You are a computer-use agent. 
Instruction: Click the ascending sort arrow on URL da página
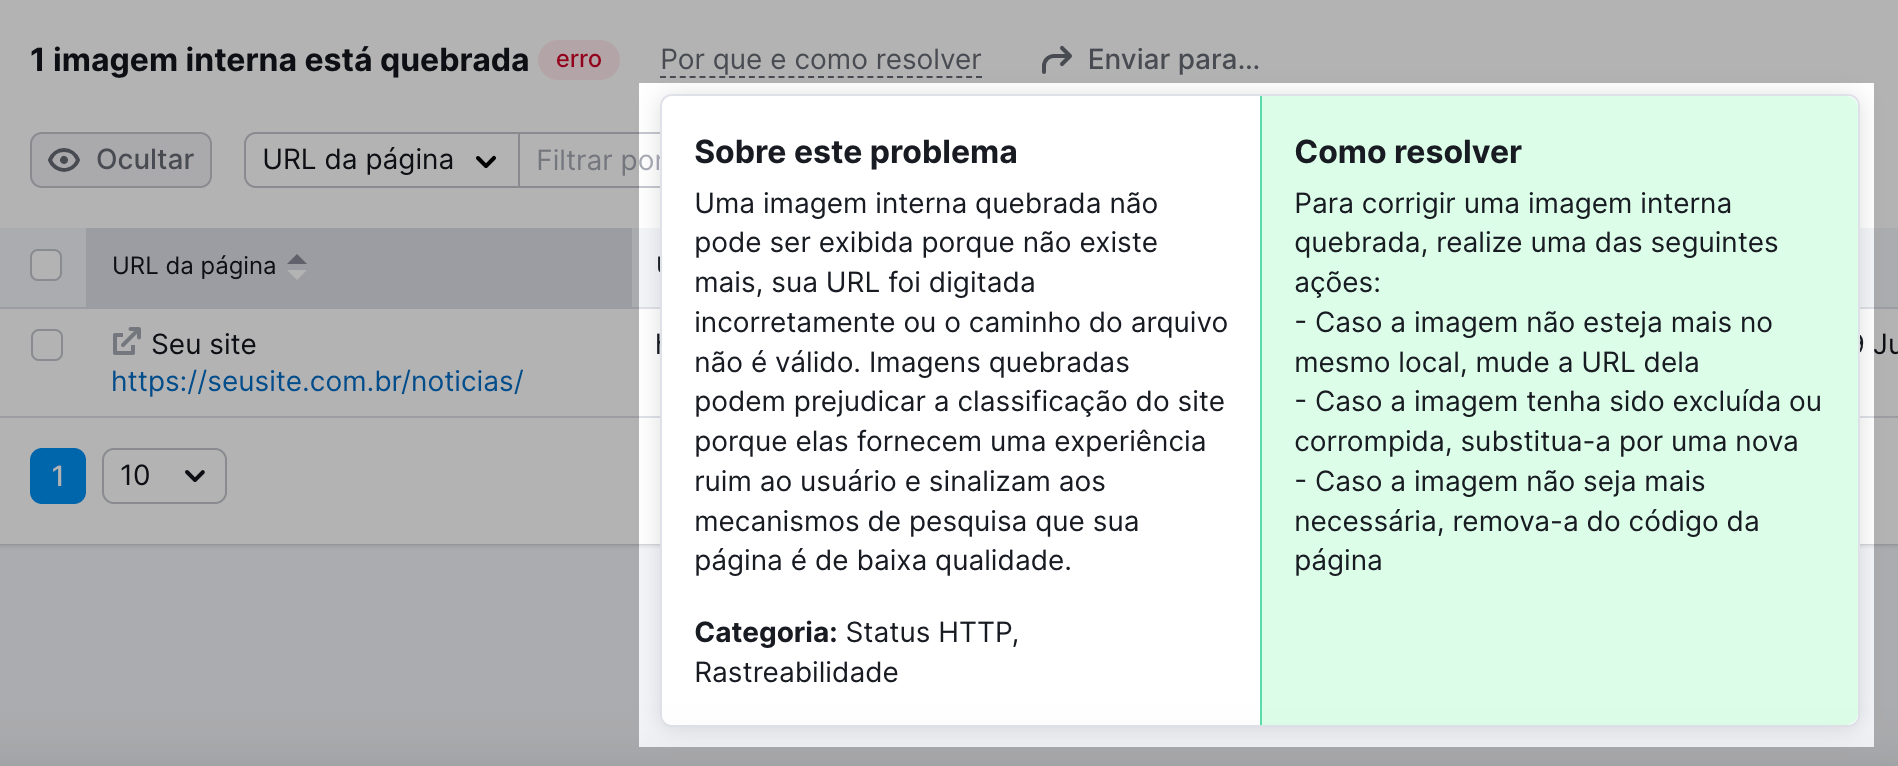click(298, 259)
